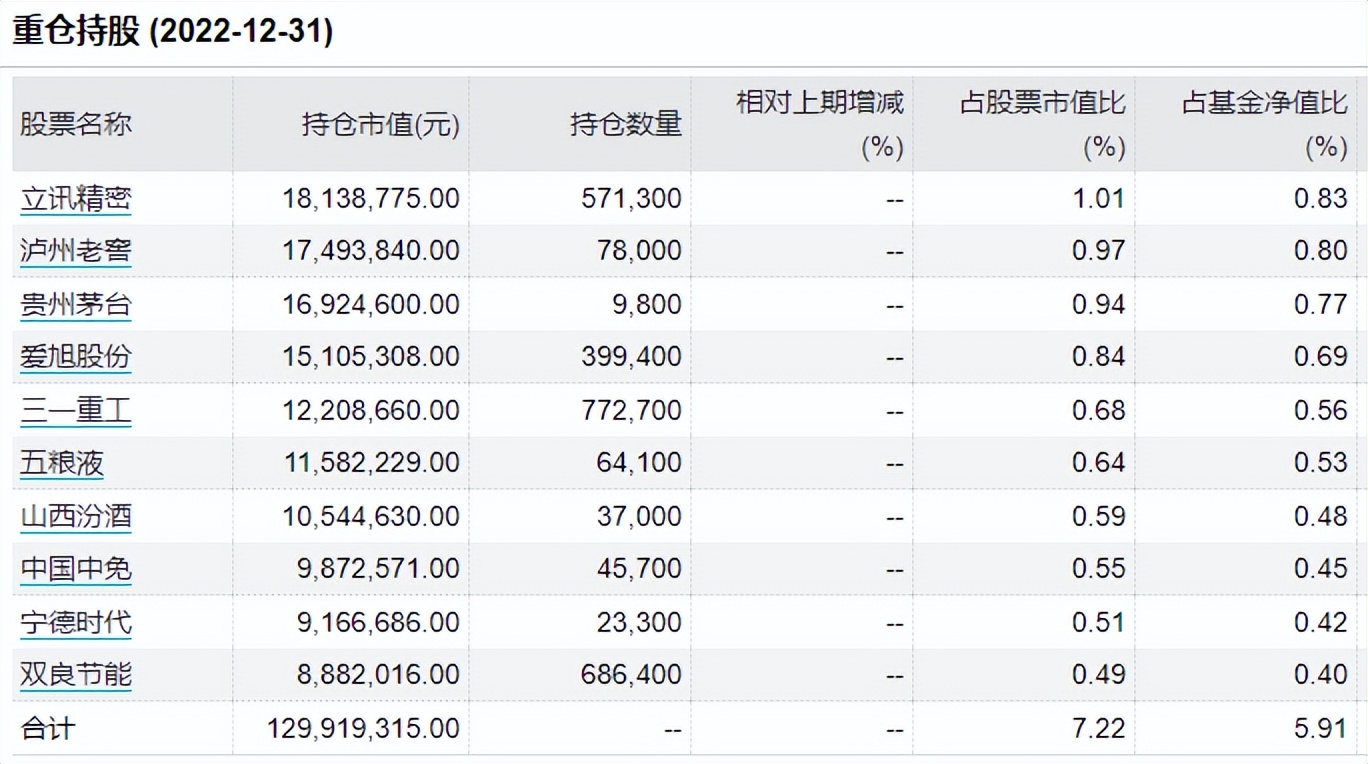Open the 立讯精密 stock link
Screen dimensions: 1368x764
tap(77, 197)
